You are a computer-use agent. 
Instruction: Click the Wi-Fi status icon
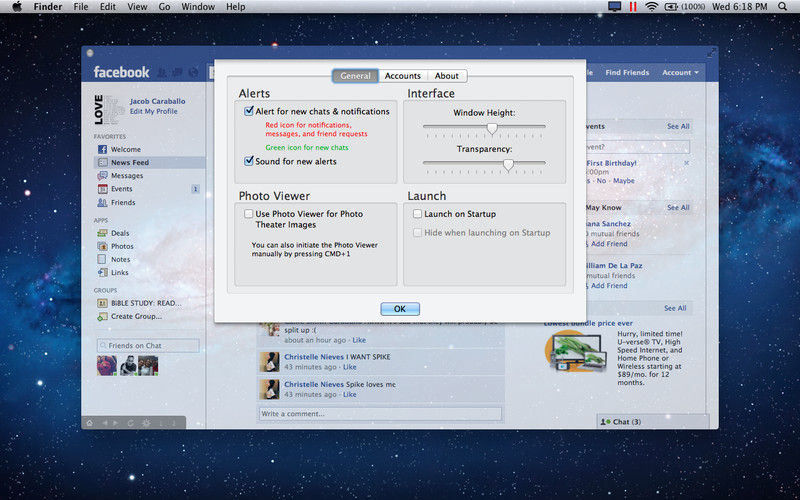click(652, 7)
